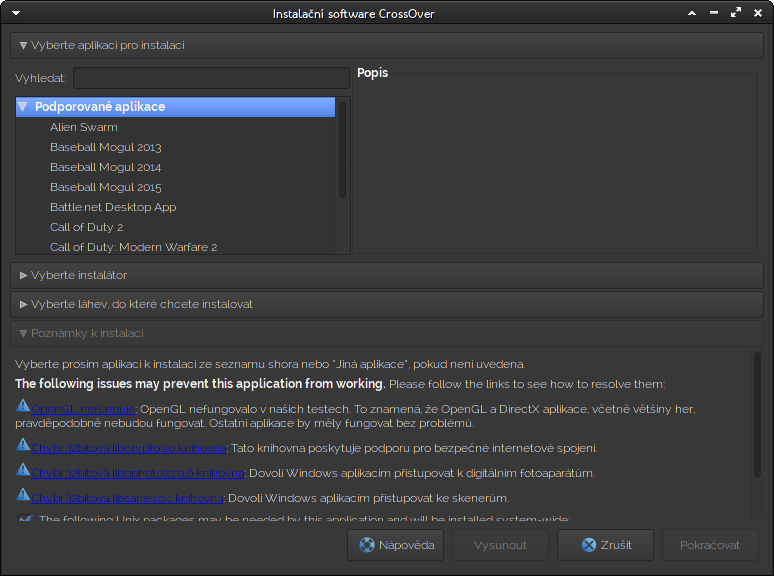Click the 'Popis' description pane label
The image size is (774, 576).
click(x=372, y=73)
